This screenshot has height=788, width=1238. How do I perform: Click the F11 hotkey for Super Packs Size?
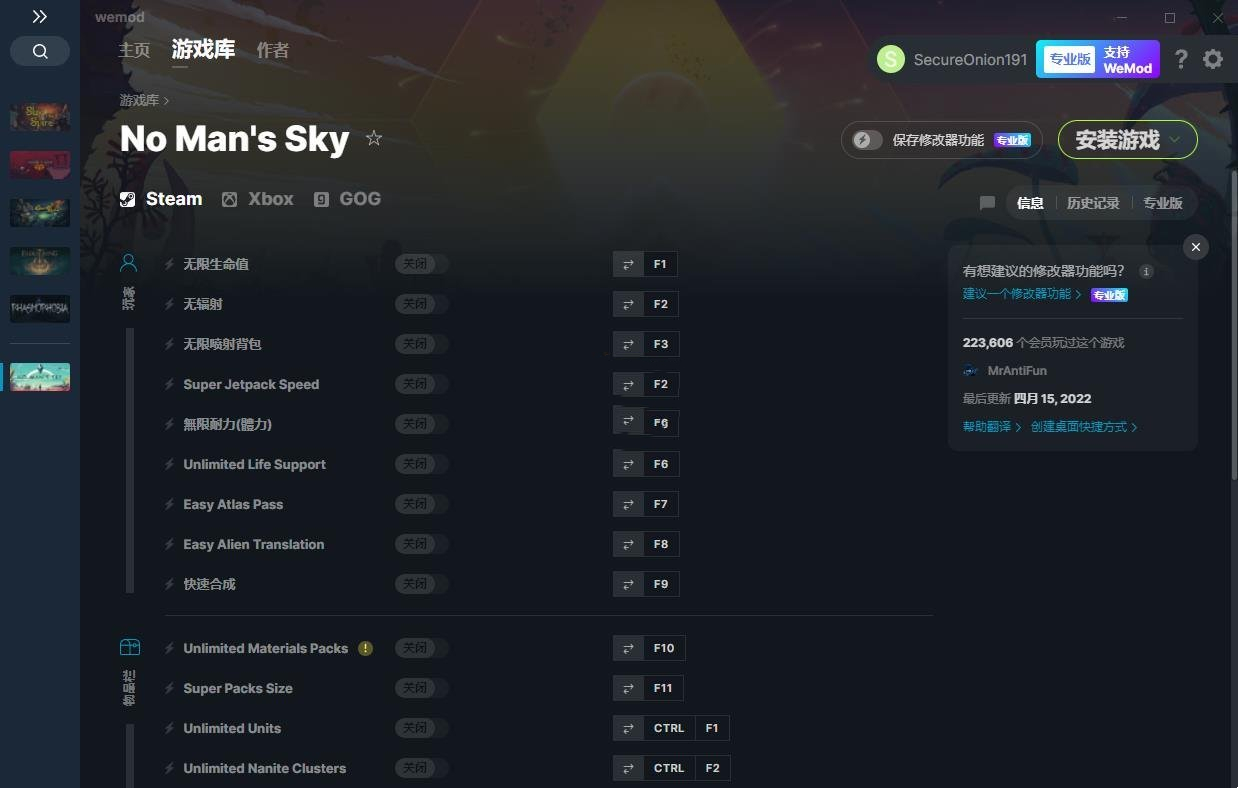tap(663, 688)
